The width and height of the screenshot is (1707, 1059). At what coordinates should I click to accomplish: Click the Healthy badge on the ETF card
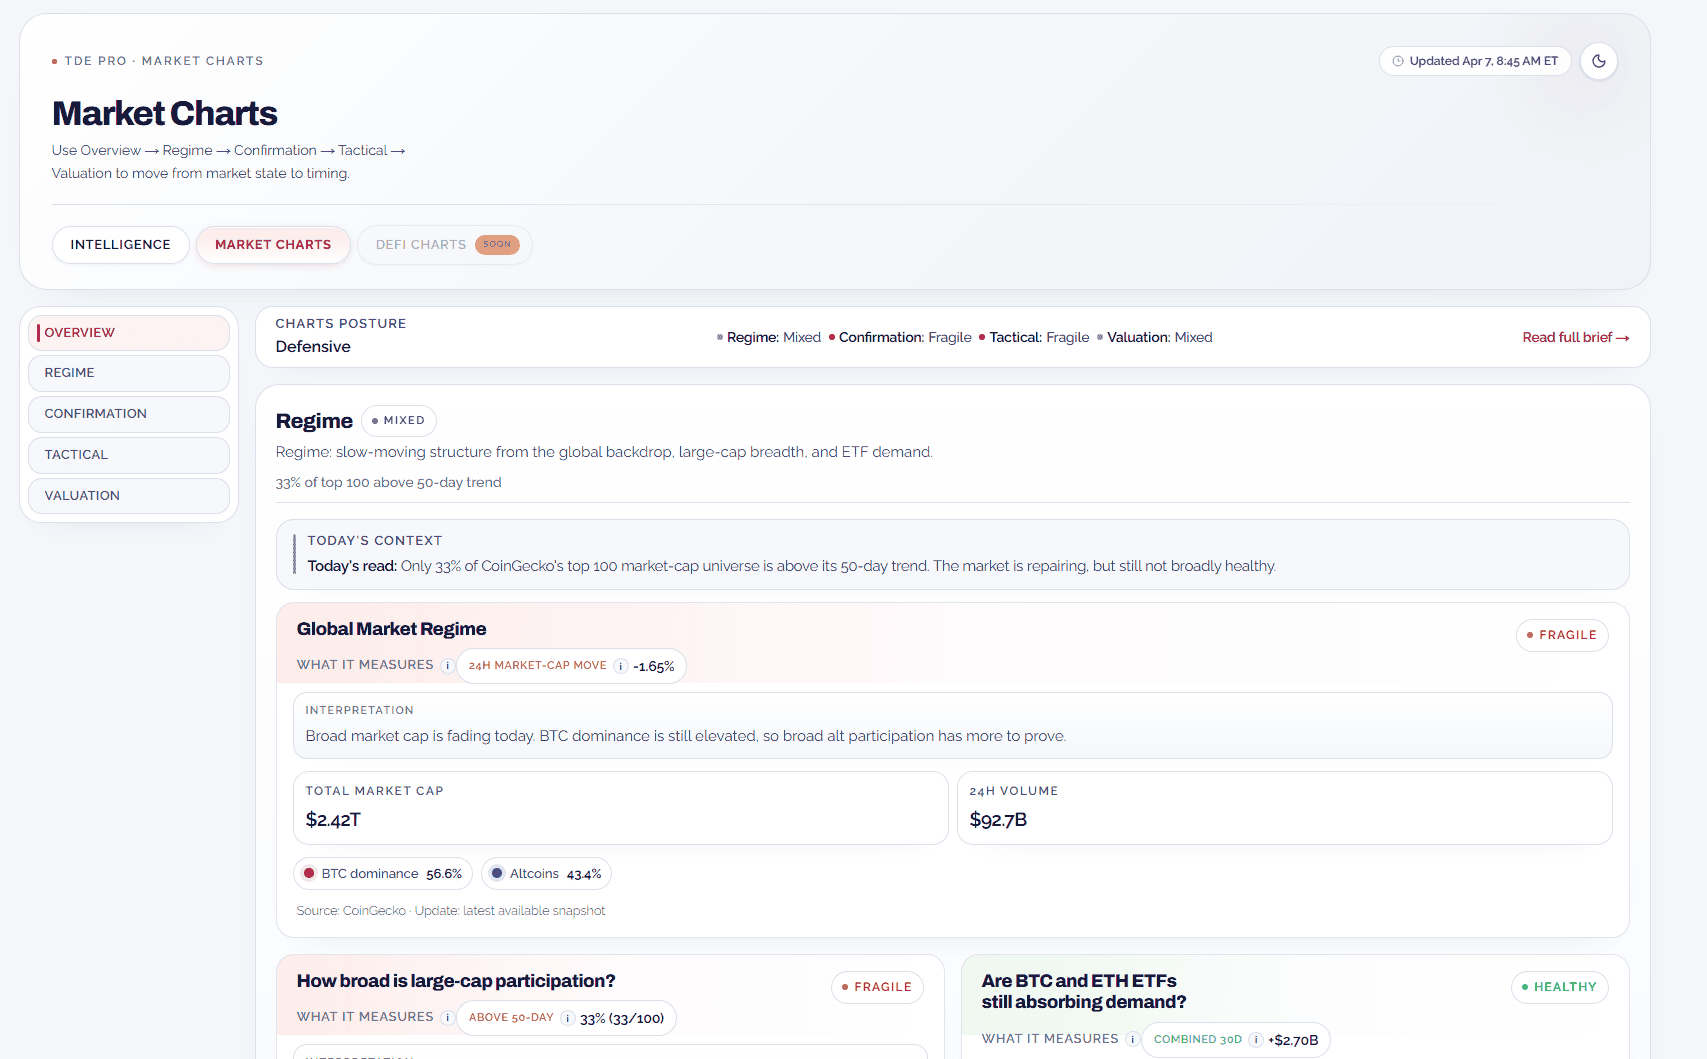(x=1559, y=987)
